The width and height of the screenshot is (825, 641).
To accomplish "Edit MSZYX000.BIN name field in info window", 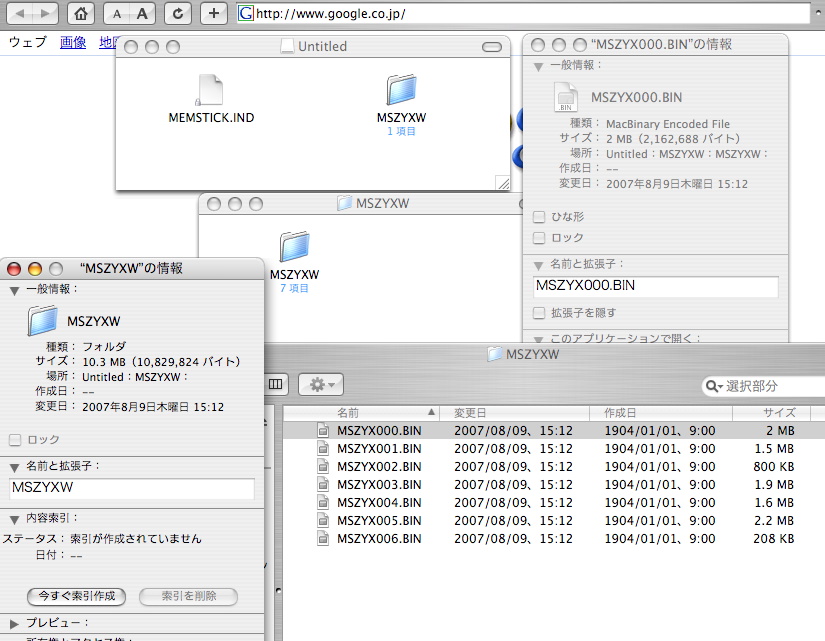I will 656,286.
